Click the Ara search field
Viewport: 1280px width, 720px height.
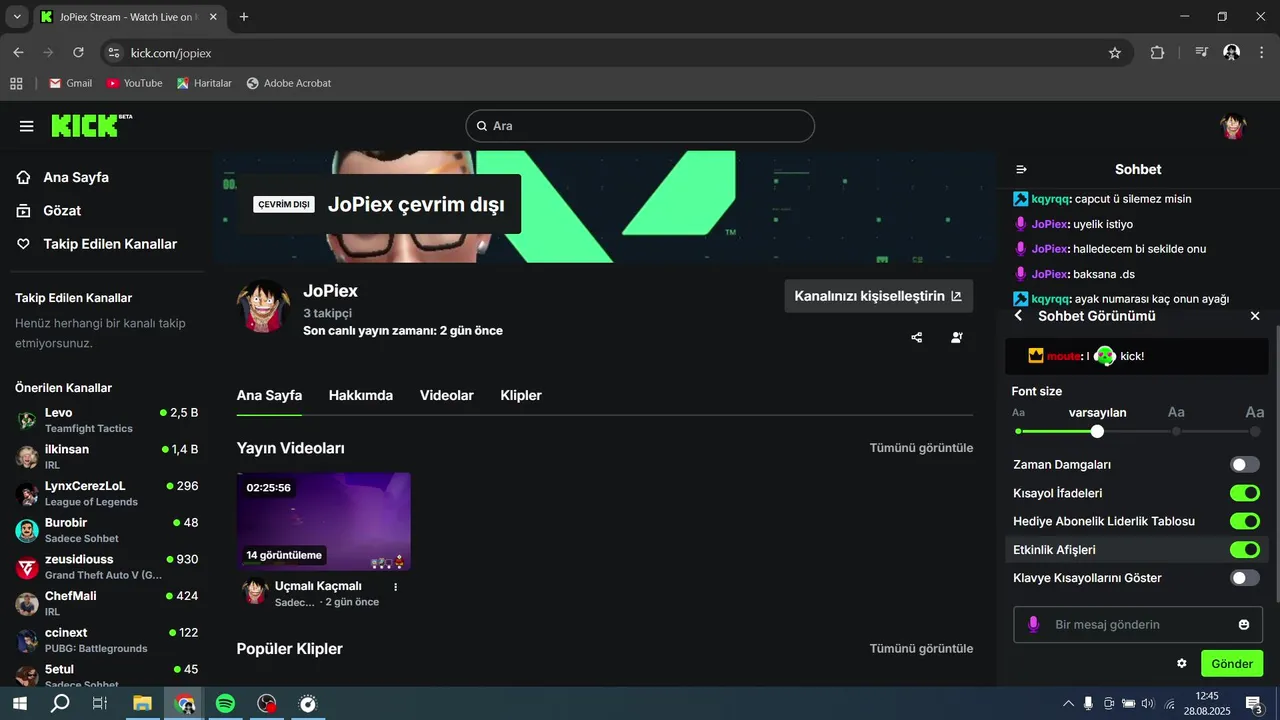[640, 126]
